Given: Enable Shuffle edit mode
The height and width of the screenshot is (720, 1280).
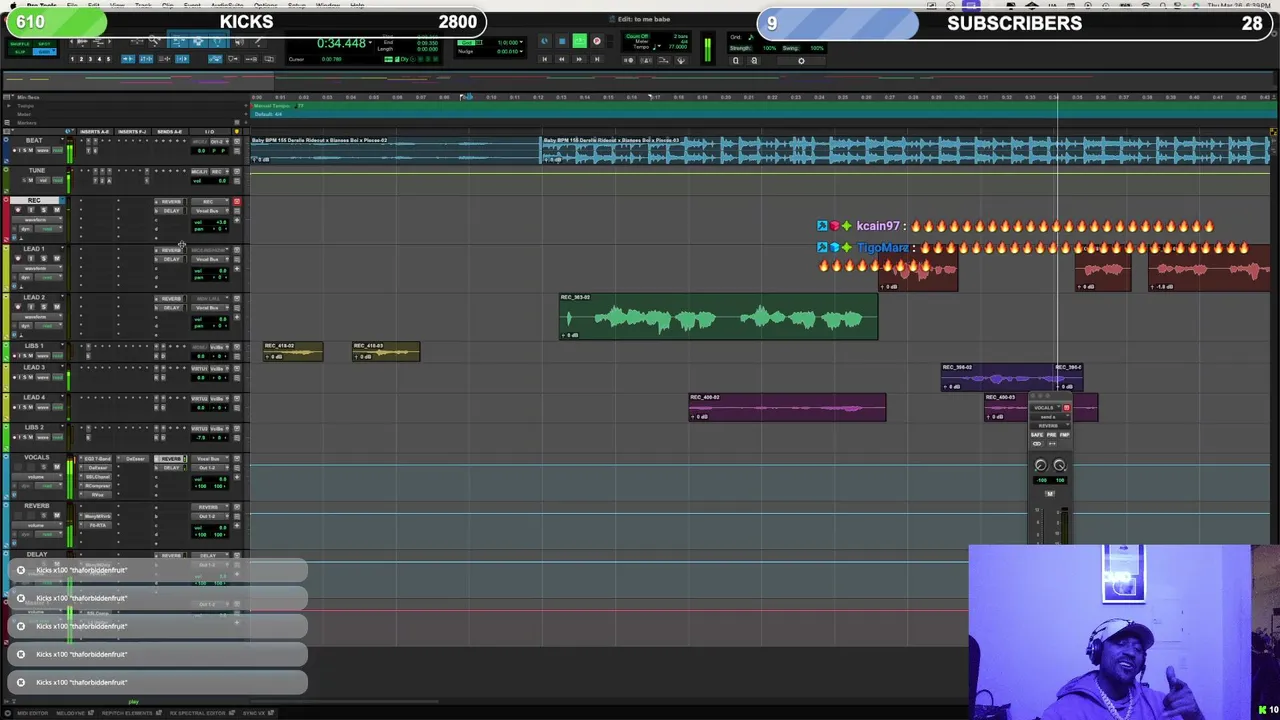Looking at the screenshot, I should 19,42.
